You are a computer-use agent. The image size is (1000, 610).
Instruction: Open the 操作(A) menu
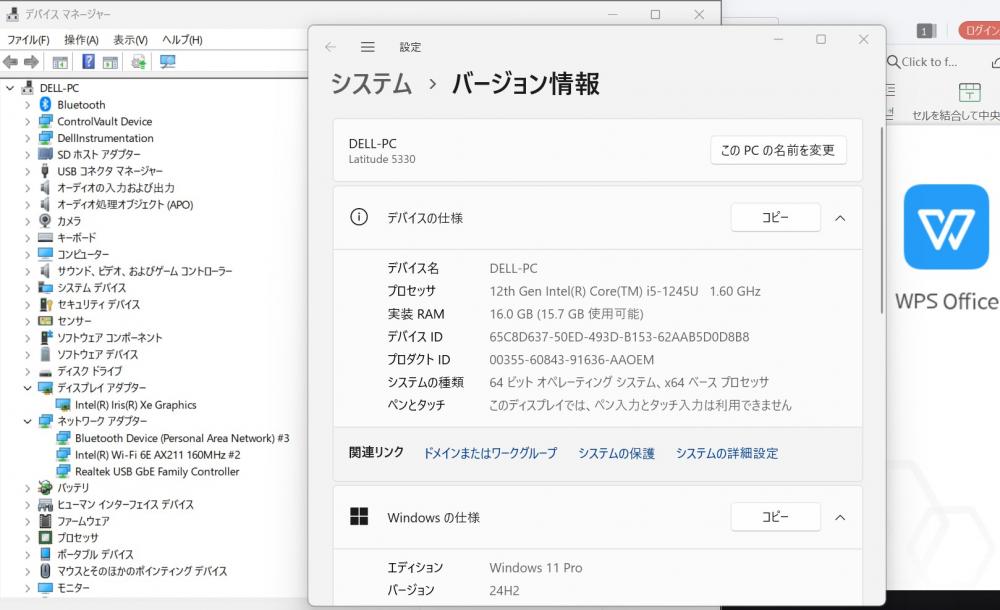point(81,40)
